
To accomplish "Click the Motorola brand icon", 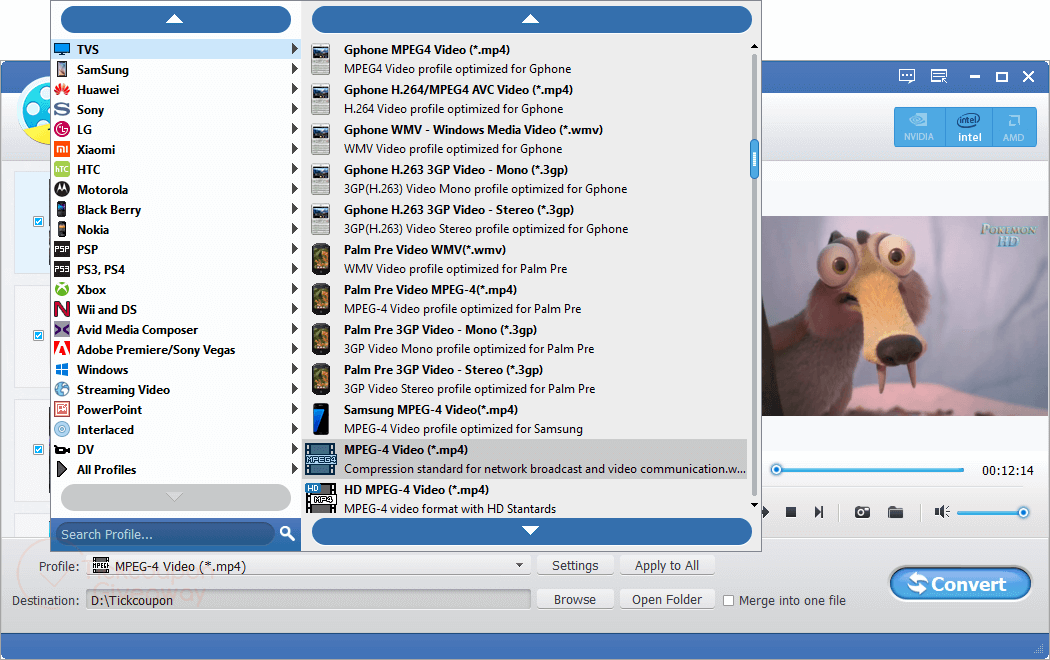I will [62, 189].
